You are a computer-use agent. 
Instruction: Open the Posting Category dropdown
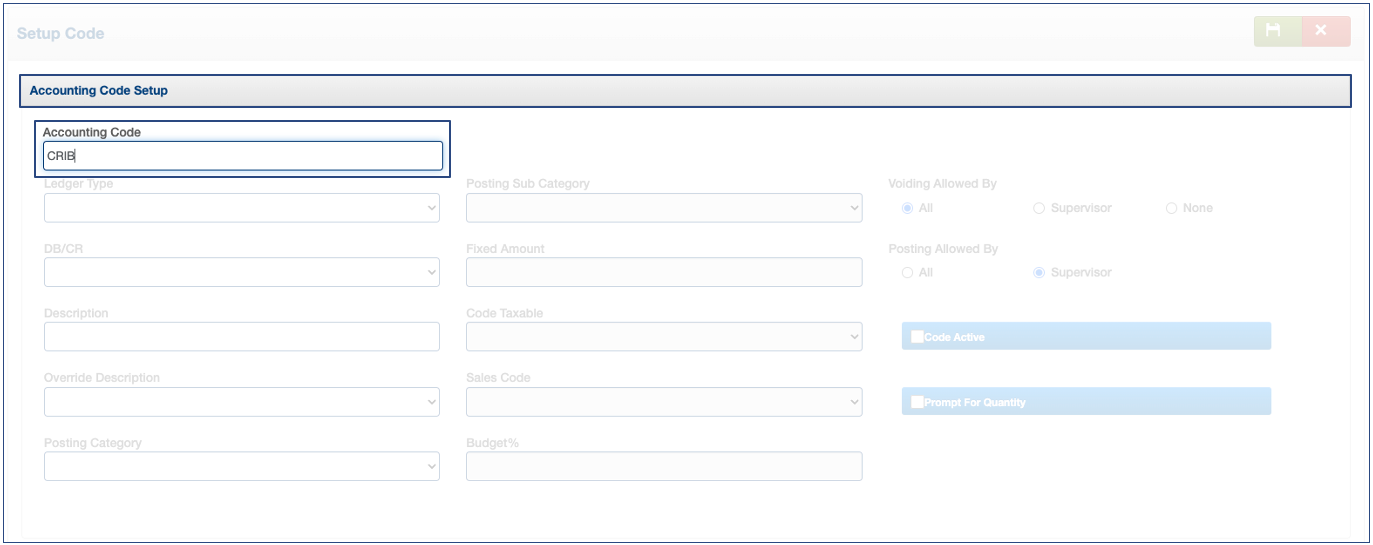pyautogui.click(x=241, y=467)
